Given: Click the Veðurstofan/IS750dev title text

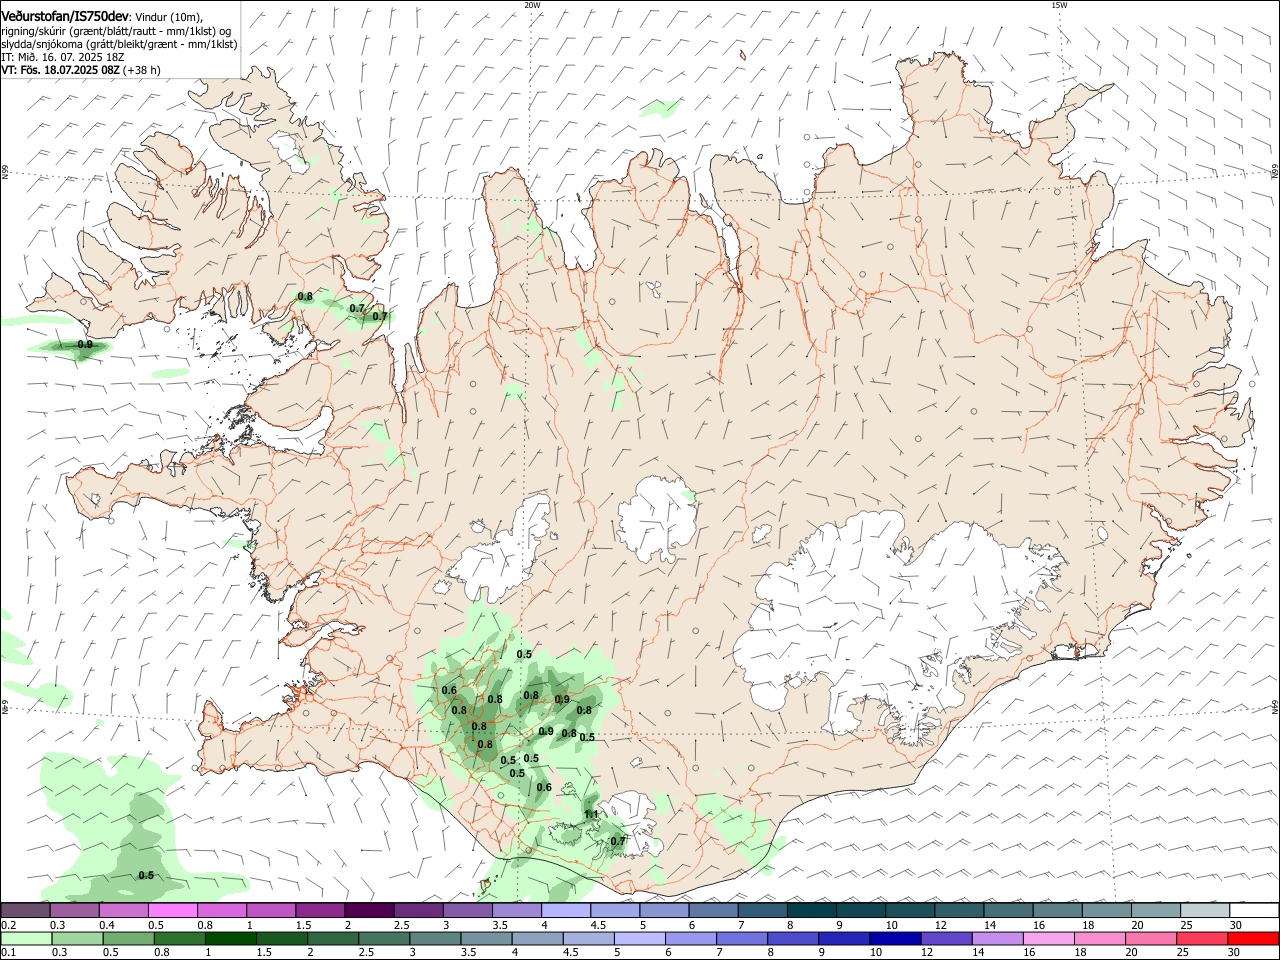Looking at the screenshot, I should tap(65, 15).
